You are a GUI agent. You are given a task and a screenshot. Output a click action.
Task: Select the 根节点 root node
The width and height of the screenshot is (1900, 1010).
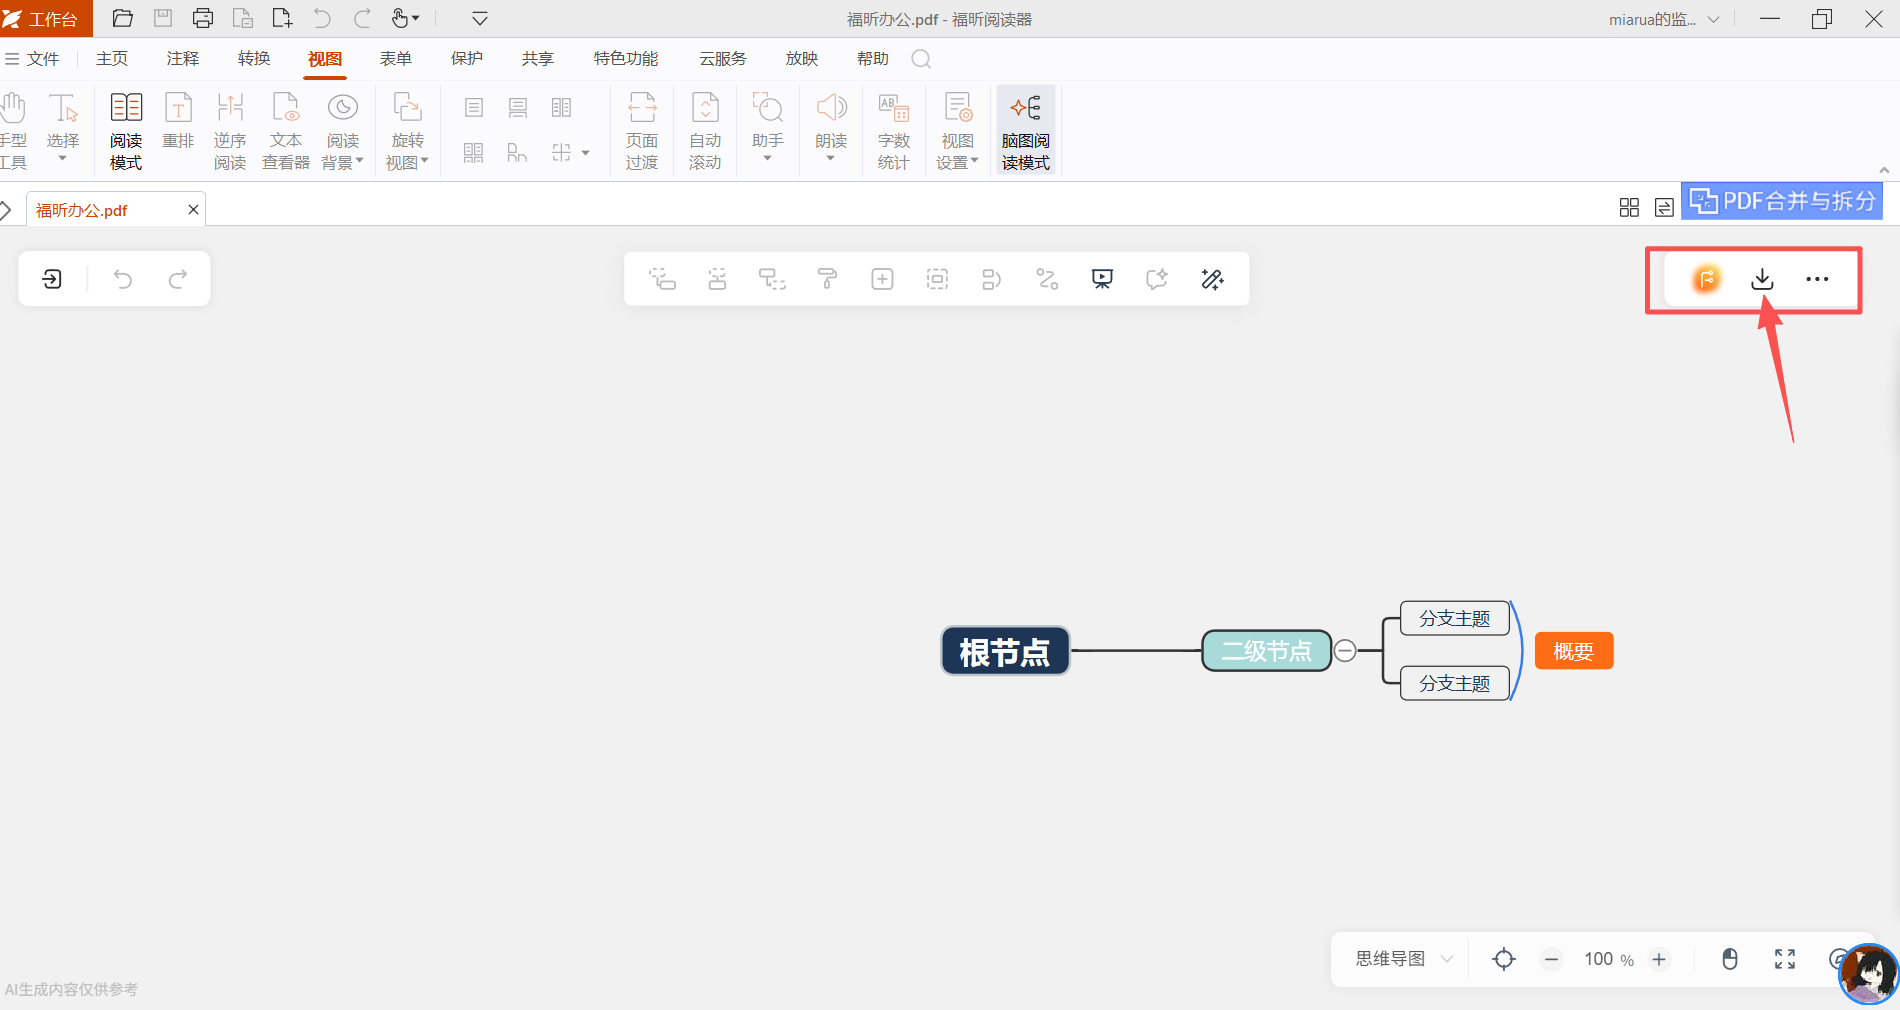(x=1005, y=651)
